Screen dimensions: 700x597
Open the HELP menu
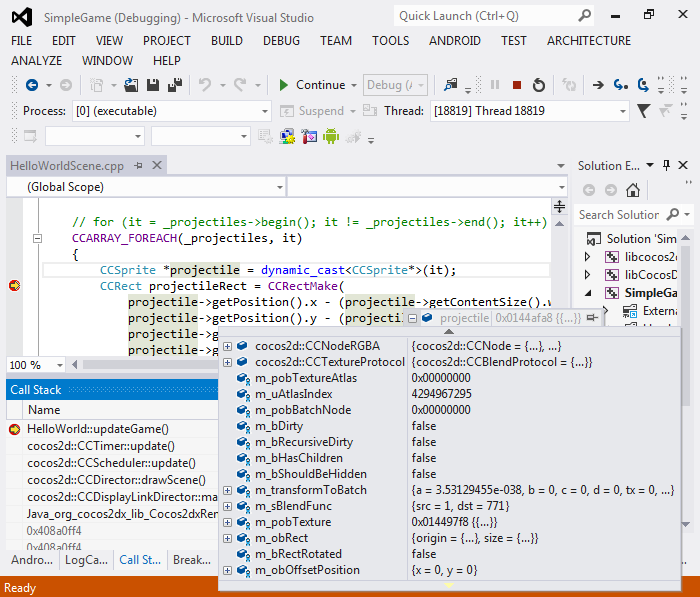coord(167,60)
